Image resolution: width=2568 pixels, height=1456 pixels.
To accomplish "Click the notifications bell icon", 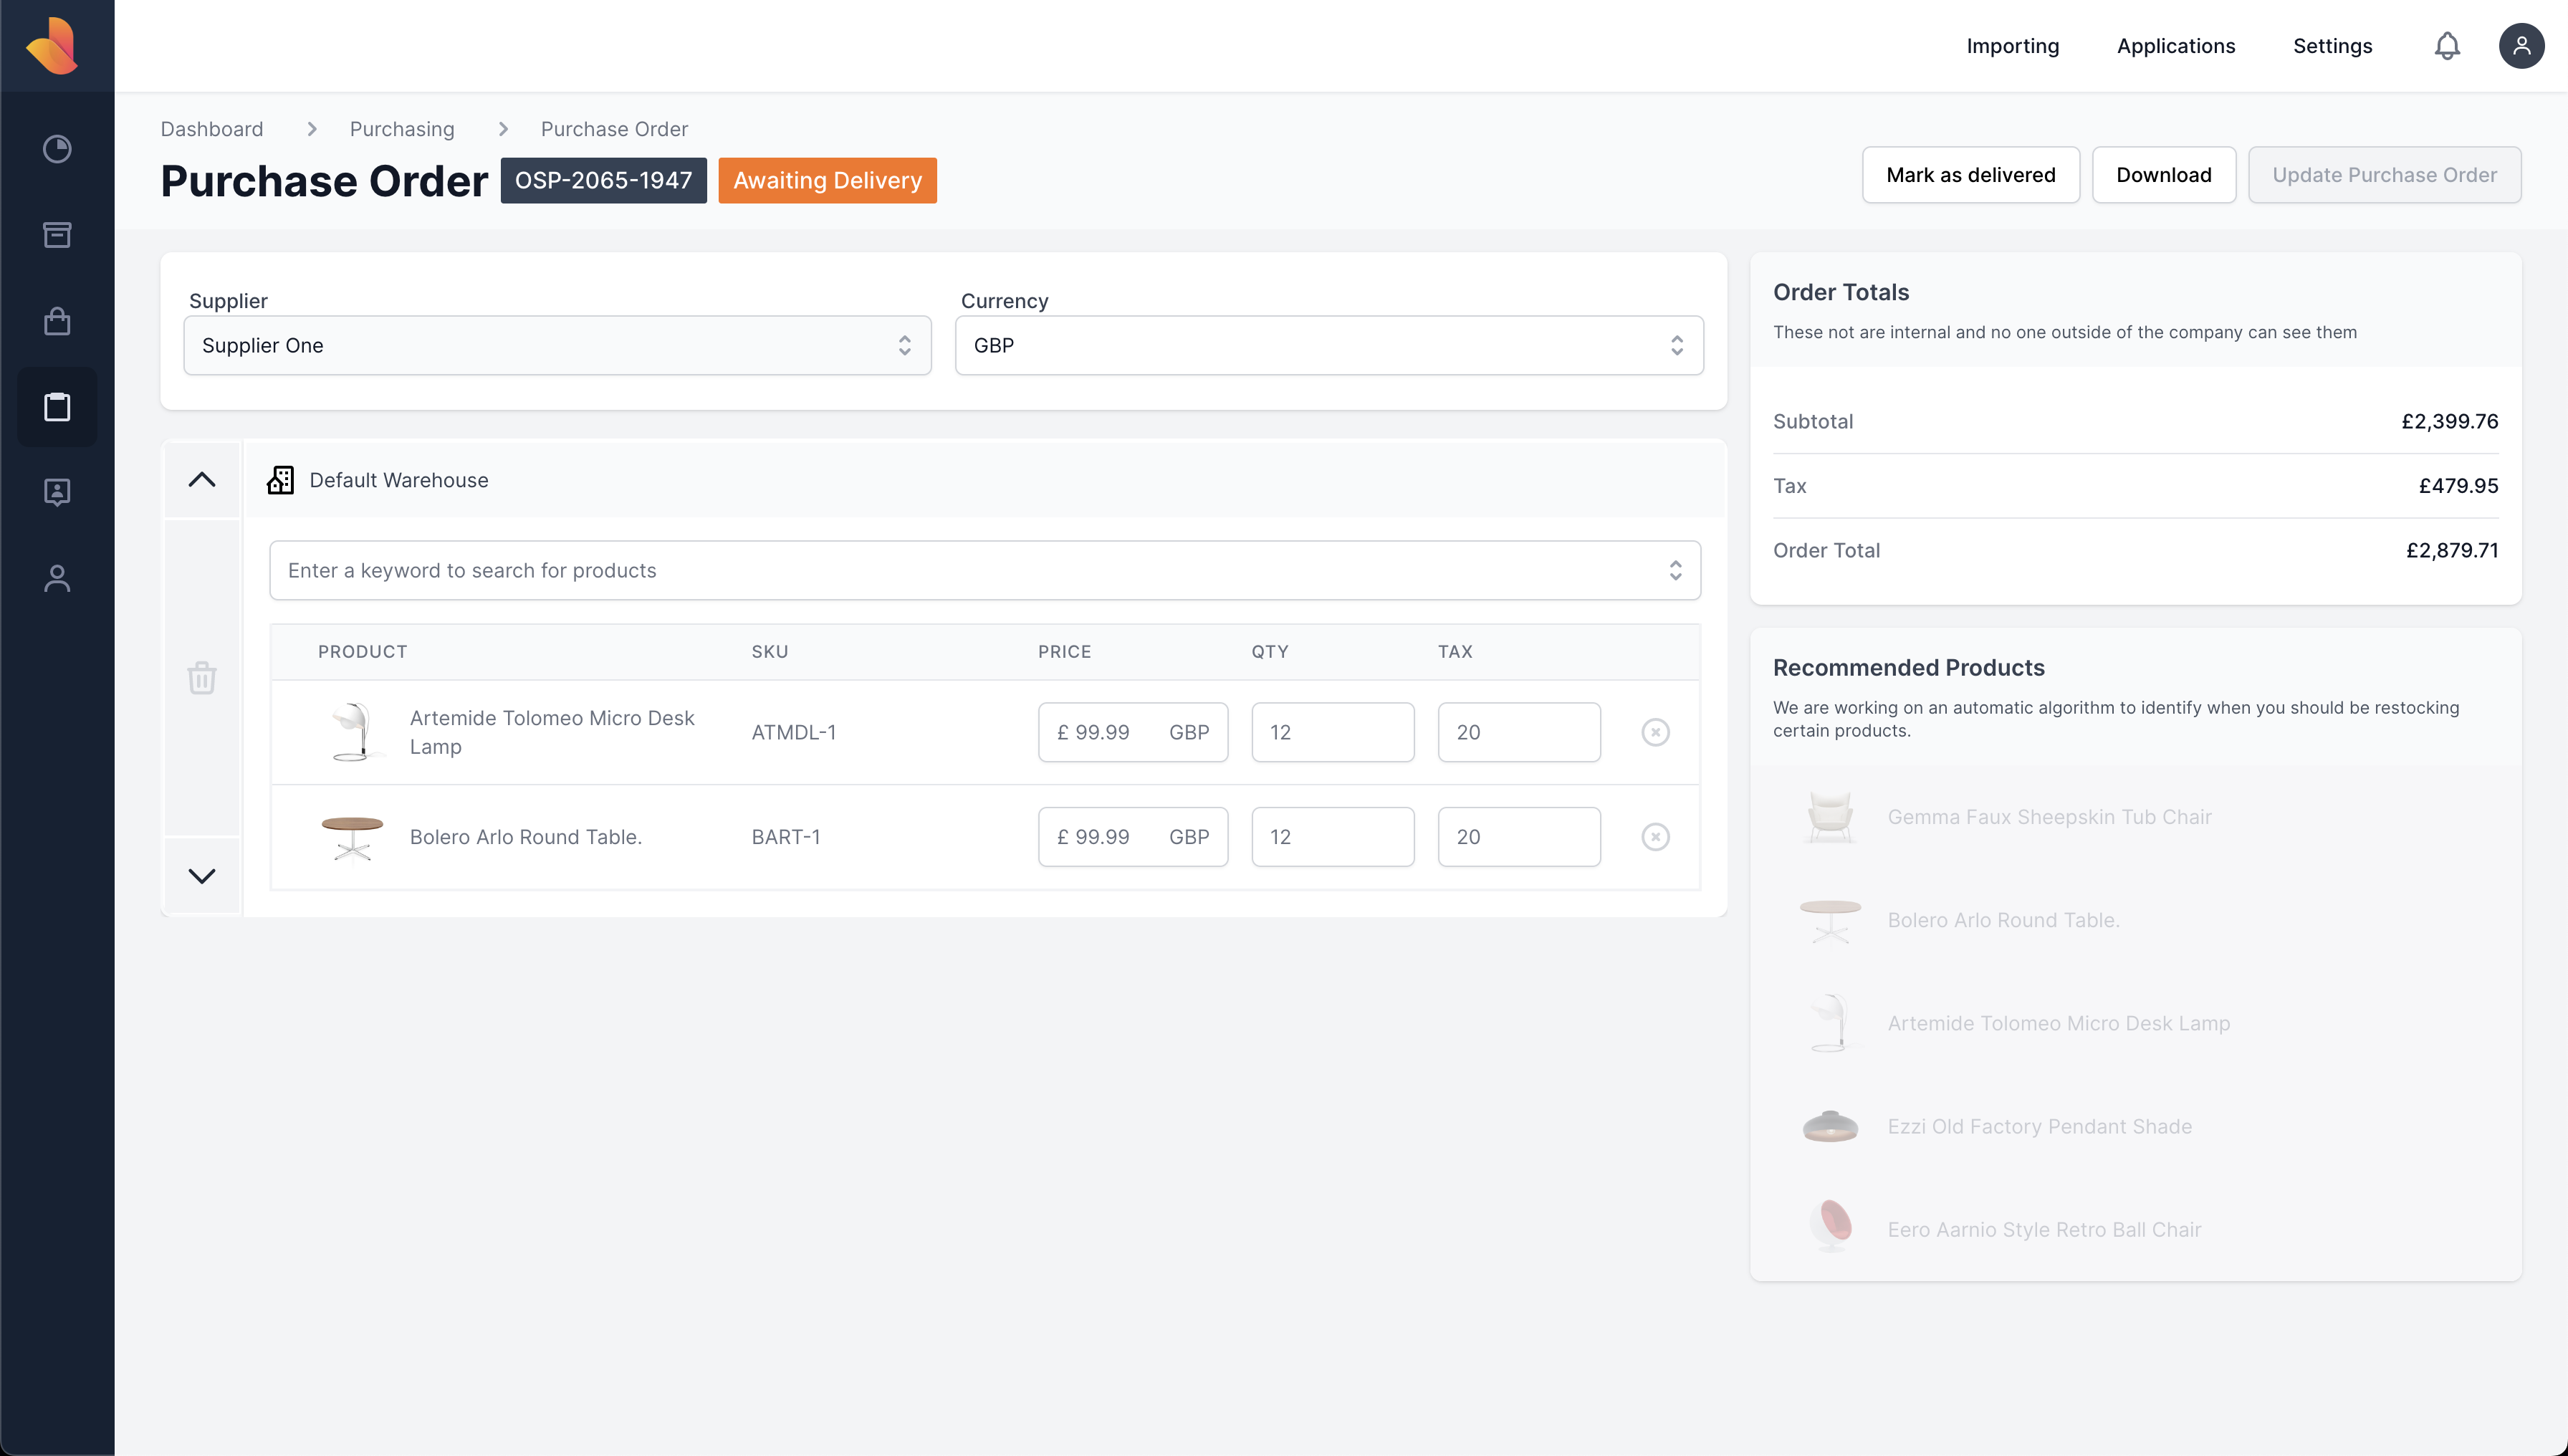I will 2447,46.
